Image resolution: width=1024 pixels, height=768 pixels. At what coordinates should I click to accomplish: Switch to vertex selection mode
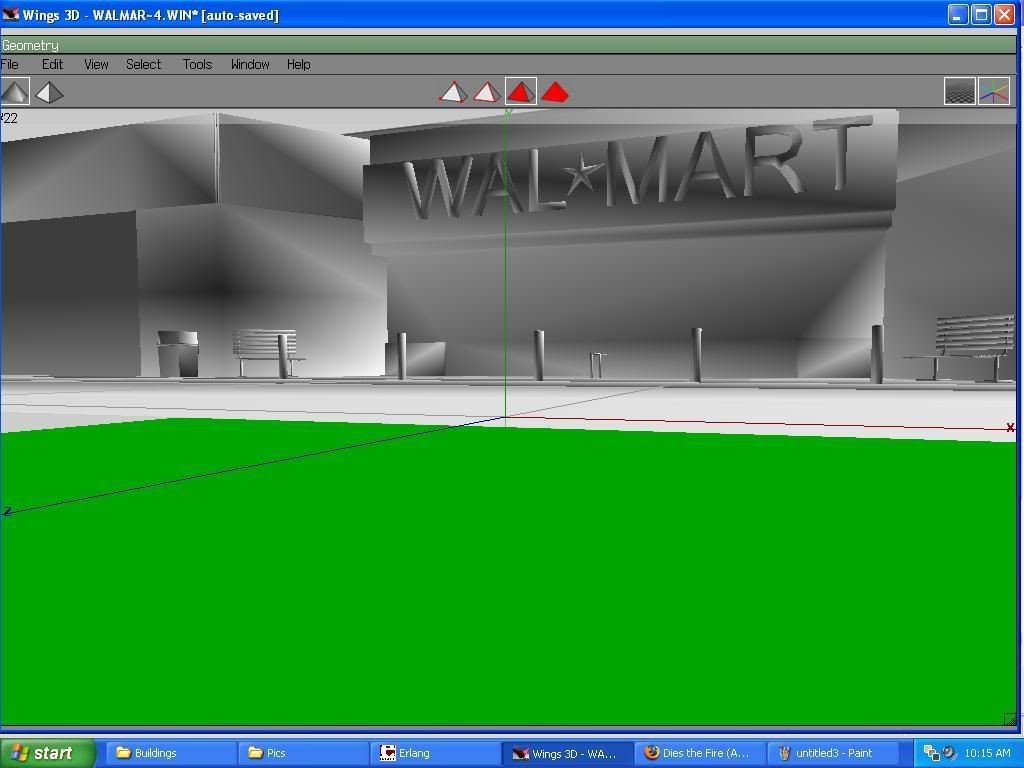452,92
